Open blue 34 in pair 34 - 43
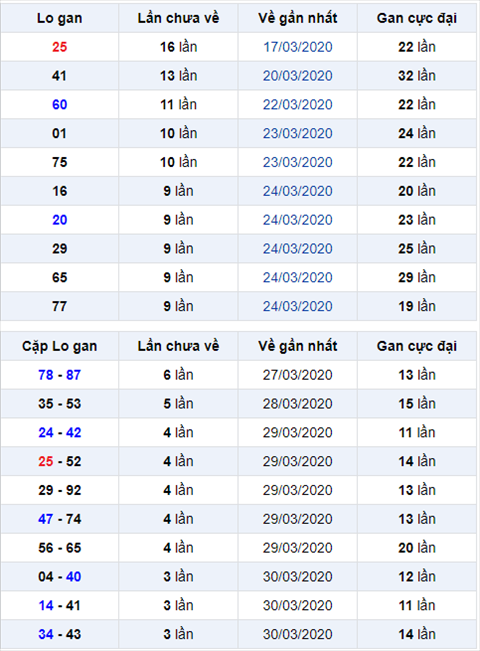 (46, 634)
